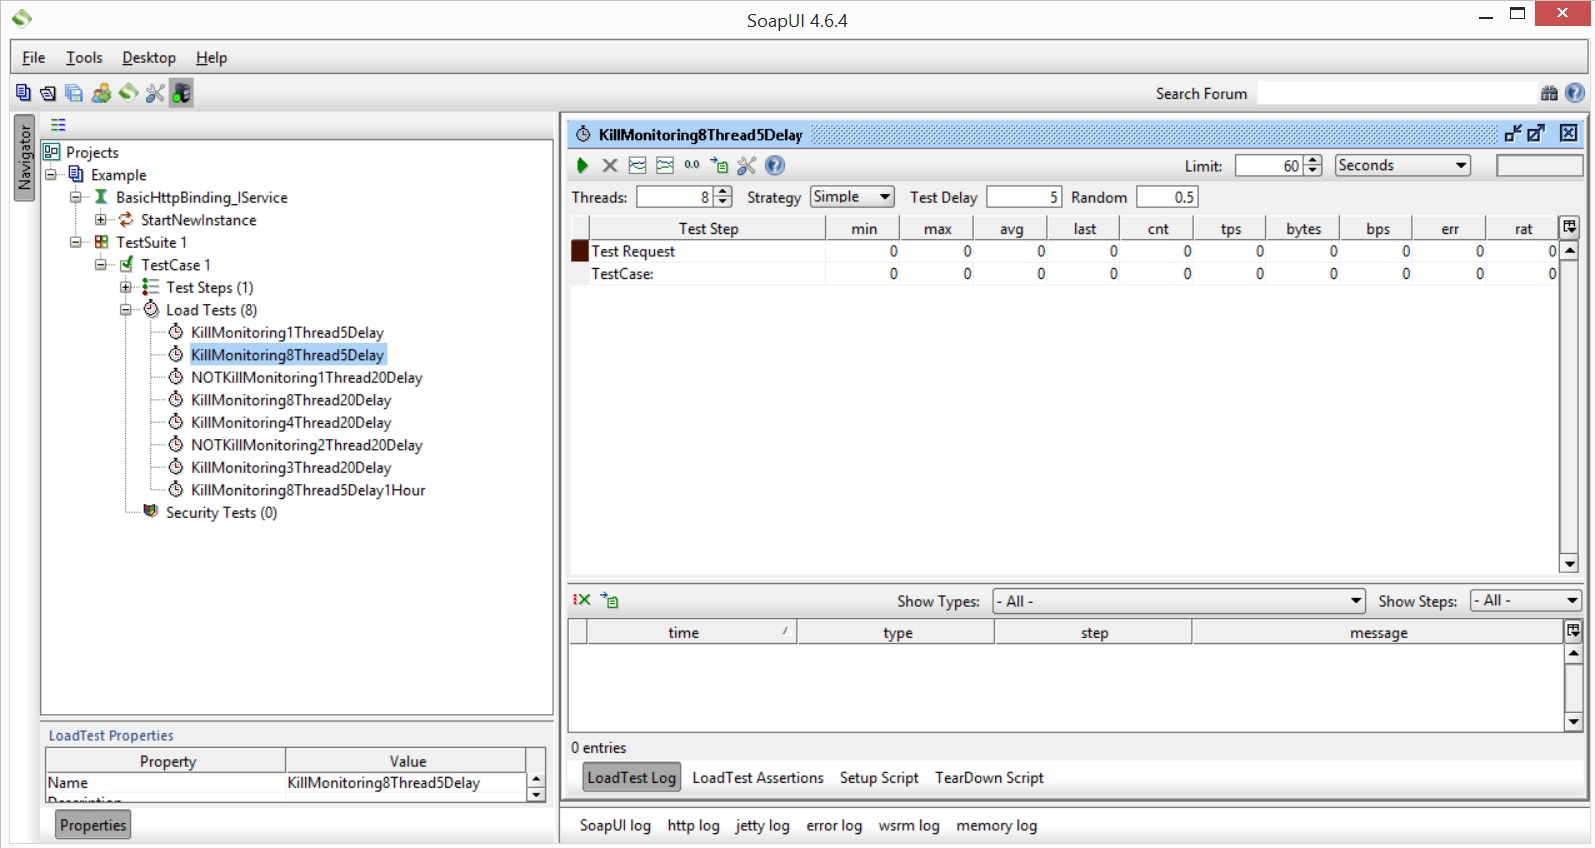Click the new SoapUI project icon

point(23,93)
